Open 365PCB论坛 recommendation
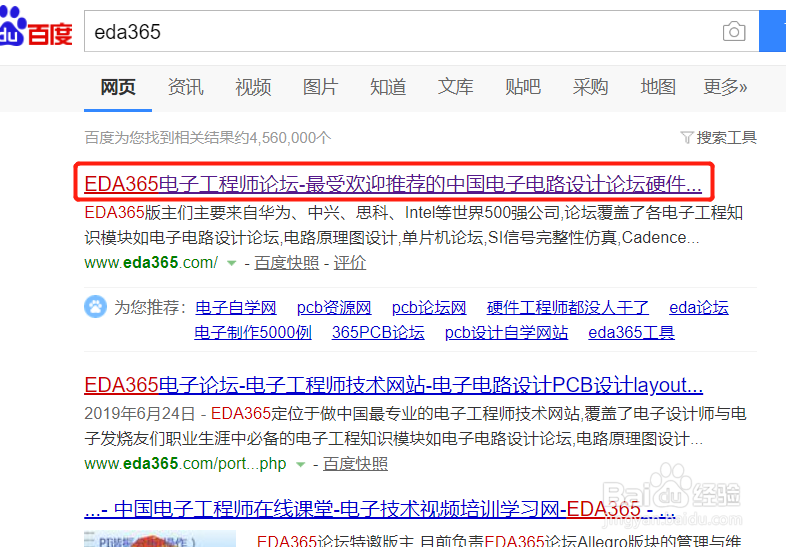Screen dimensions: 786x547 pos(378,332)
